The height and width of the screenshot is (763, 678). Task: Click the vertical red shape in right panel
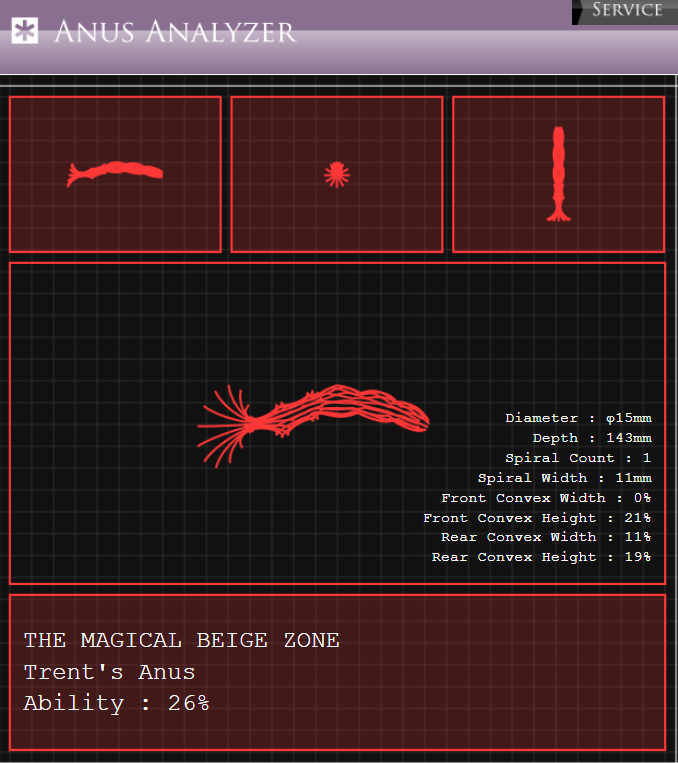[559, 174]
